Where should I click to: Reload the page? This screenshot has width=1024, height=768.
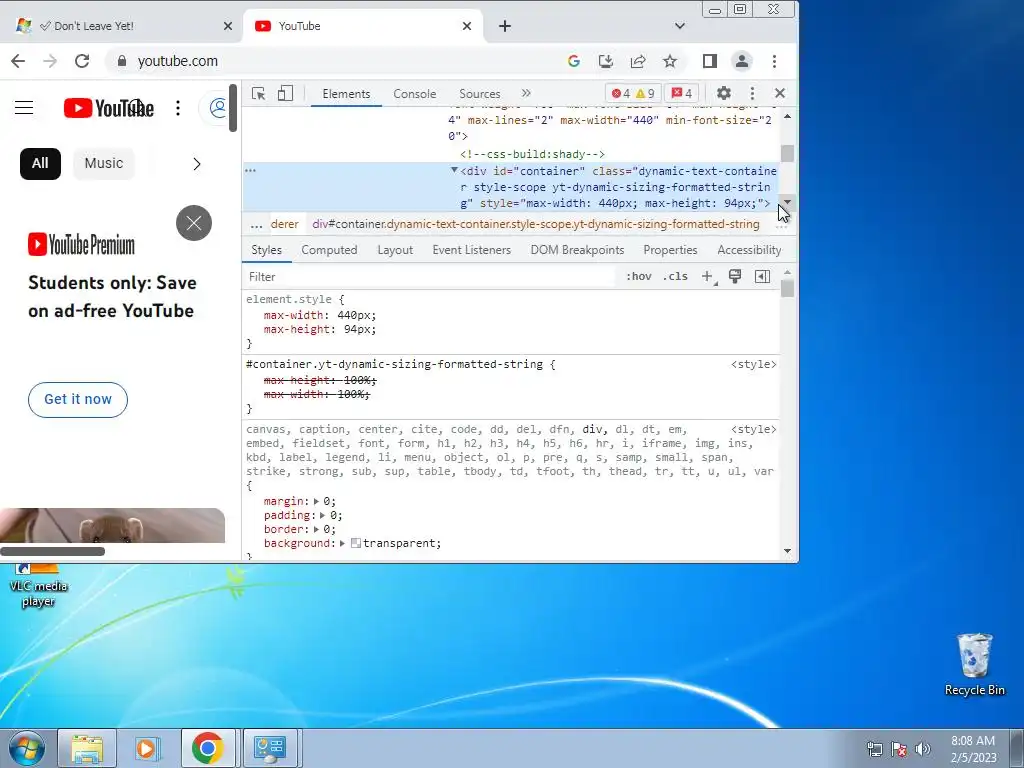(82, 61)
